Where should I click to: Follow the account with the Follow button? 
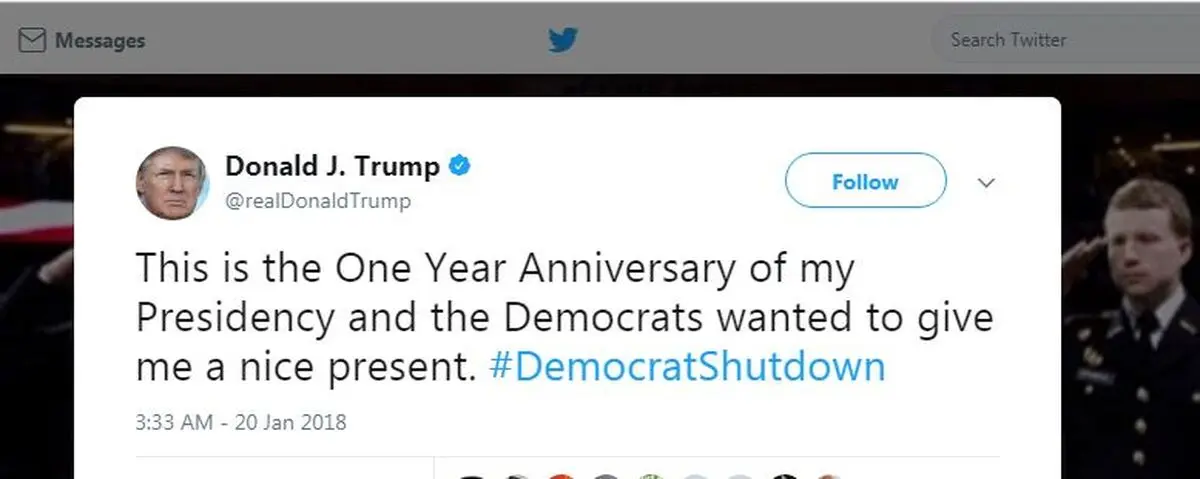[x=865, y=181]
